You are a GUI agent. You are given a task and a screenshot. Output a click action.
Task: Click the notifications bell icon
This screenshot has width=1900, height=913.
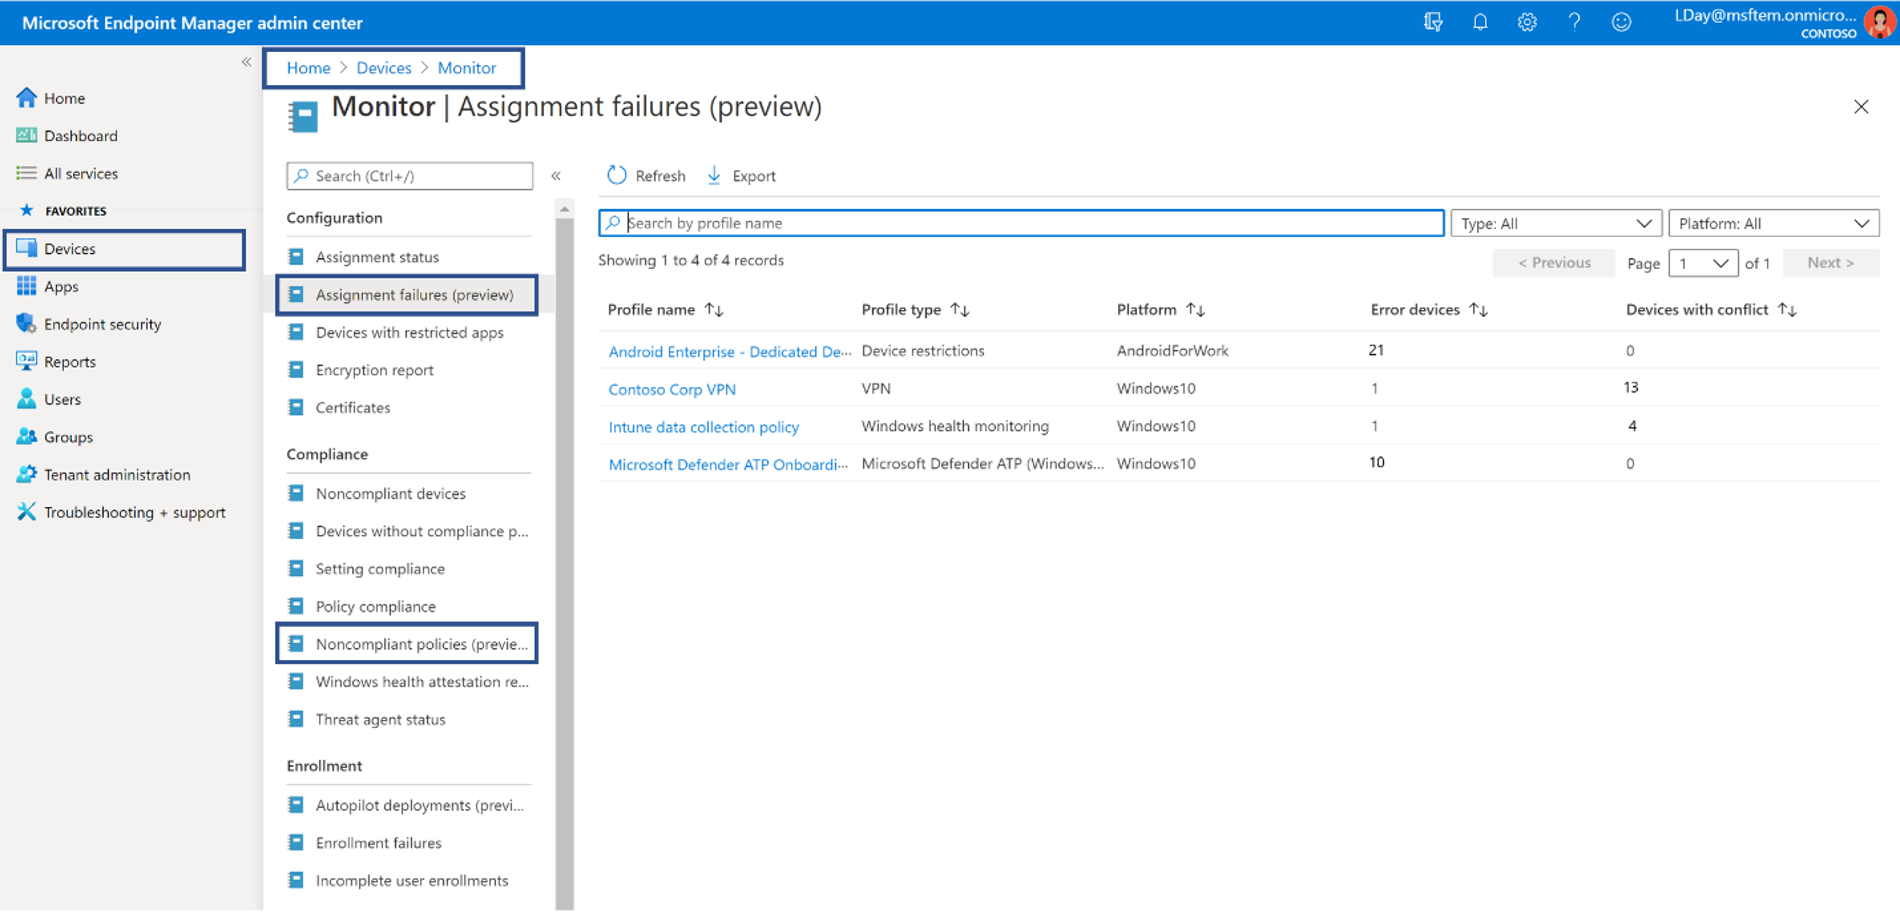pos(1480,21)
